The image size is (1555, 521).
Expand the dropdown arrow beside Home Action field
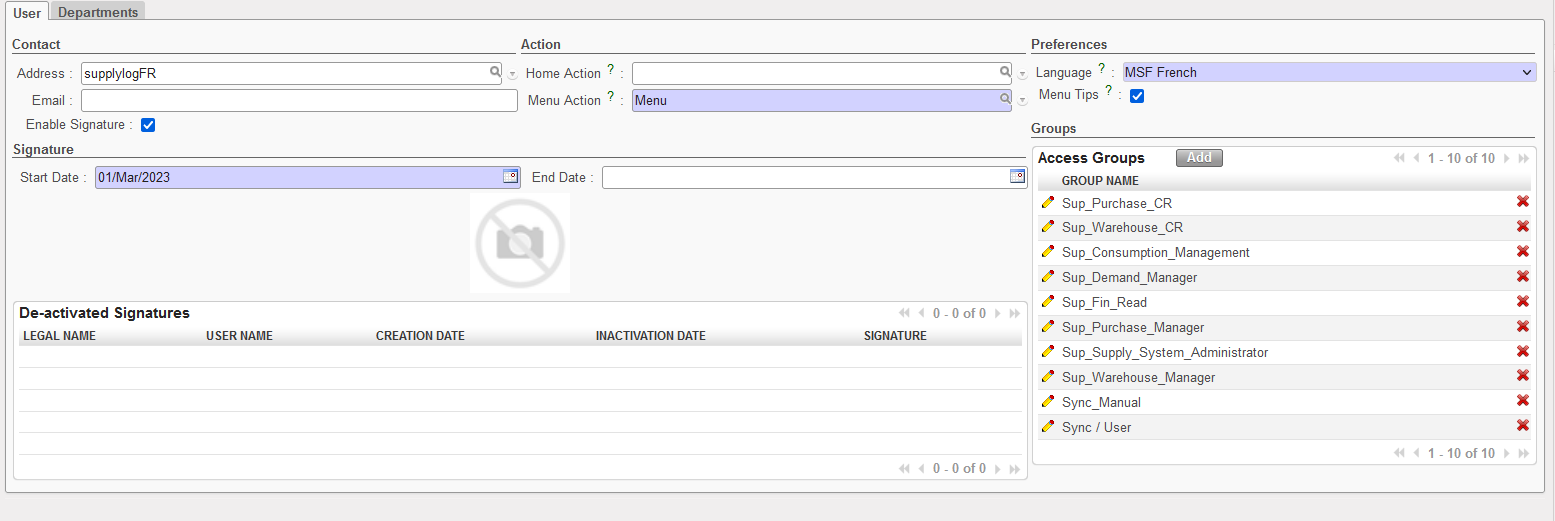click(x=1022, y=74)
